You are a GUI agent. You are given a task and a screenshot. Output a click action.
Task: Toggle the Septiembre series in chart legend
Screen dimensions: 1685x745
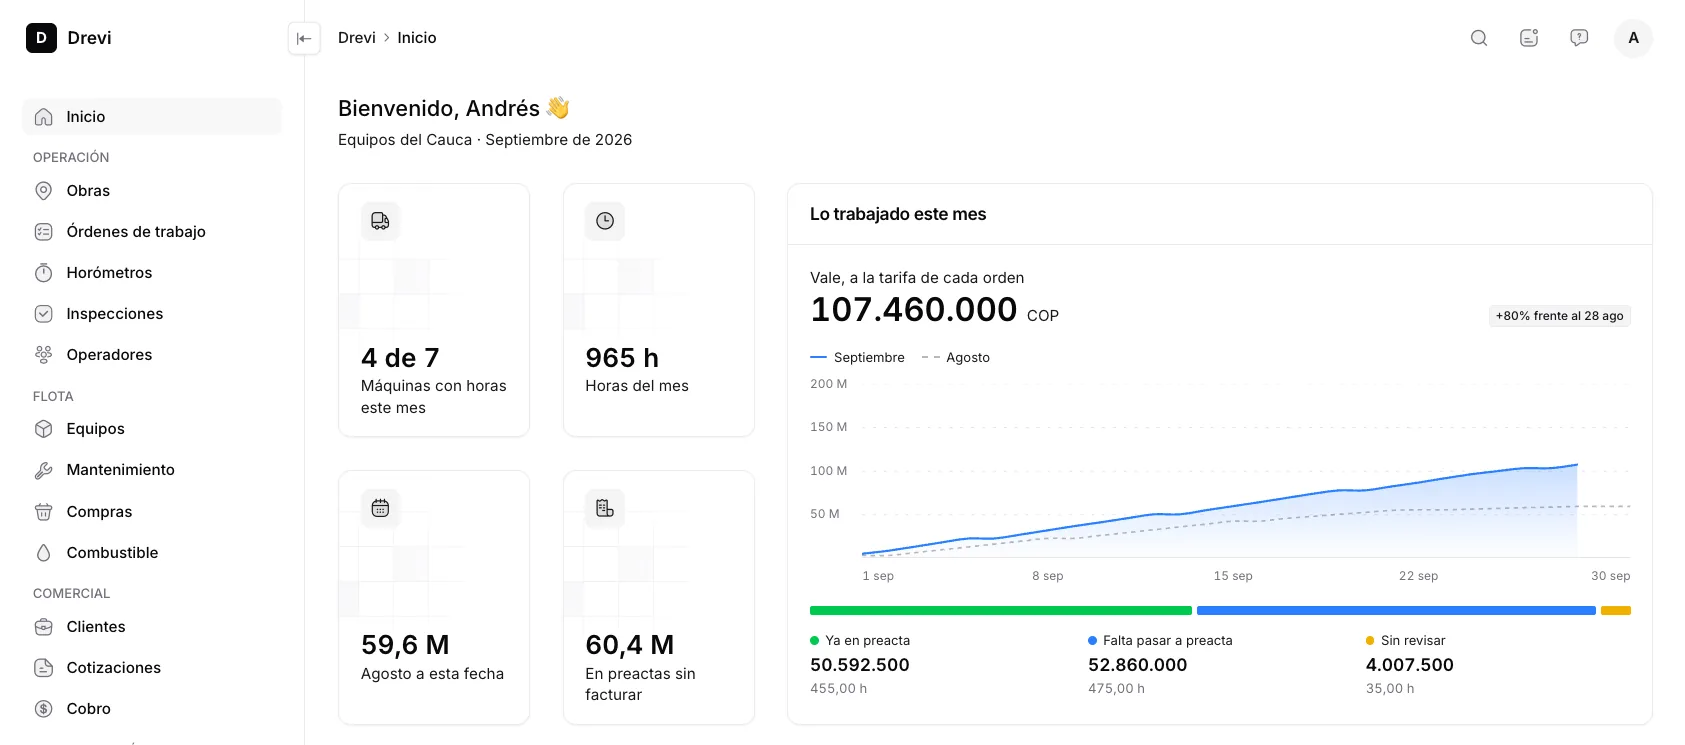(x=857, y=357)
